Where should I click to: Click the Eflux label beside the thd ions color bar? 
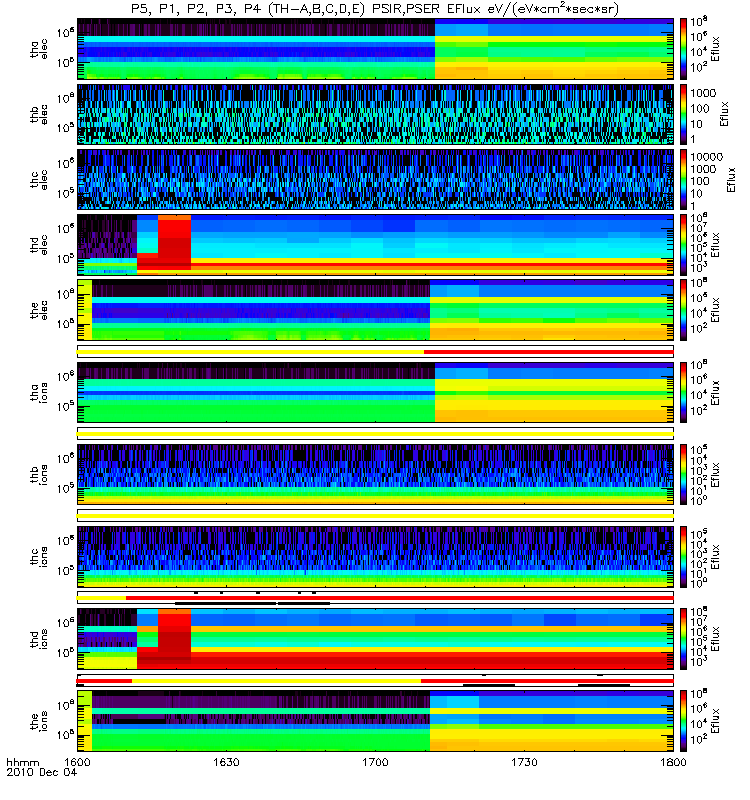(x=716, y=639)
